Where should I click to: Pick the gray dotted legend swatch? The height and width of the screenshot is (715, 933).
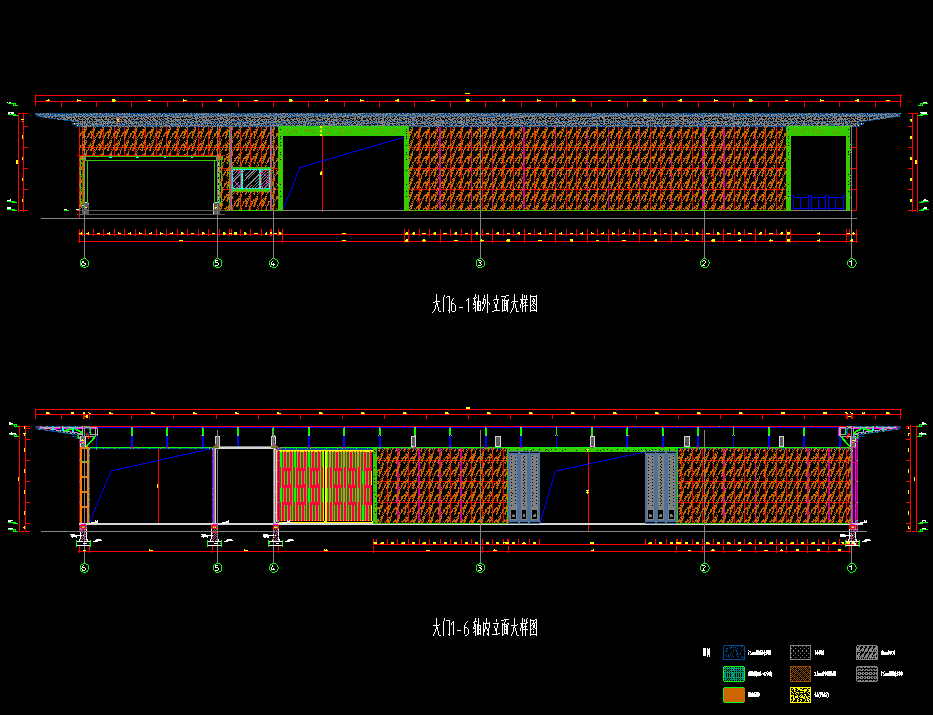point(800,652)
